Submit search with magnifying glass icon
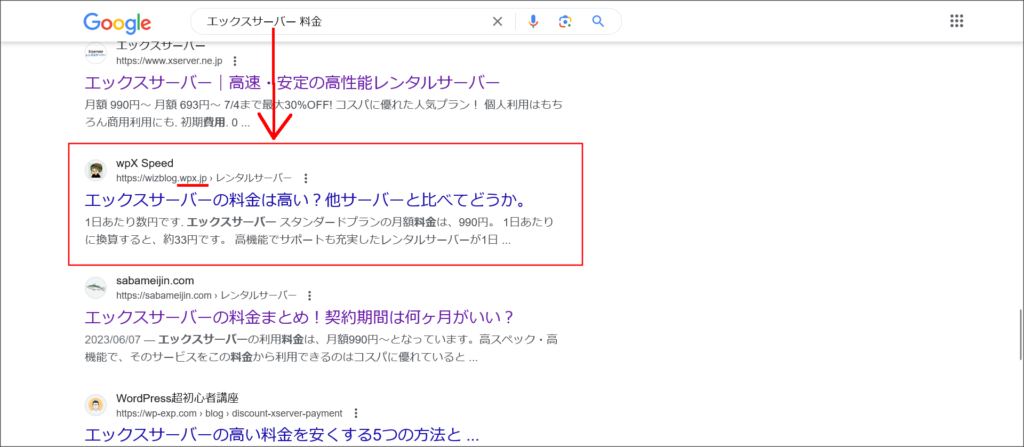The width and height of the screenshot is (1024, 447). tap(598, 22)
